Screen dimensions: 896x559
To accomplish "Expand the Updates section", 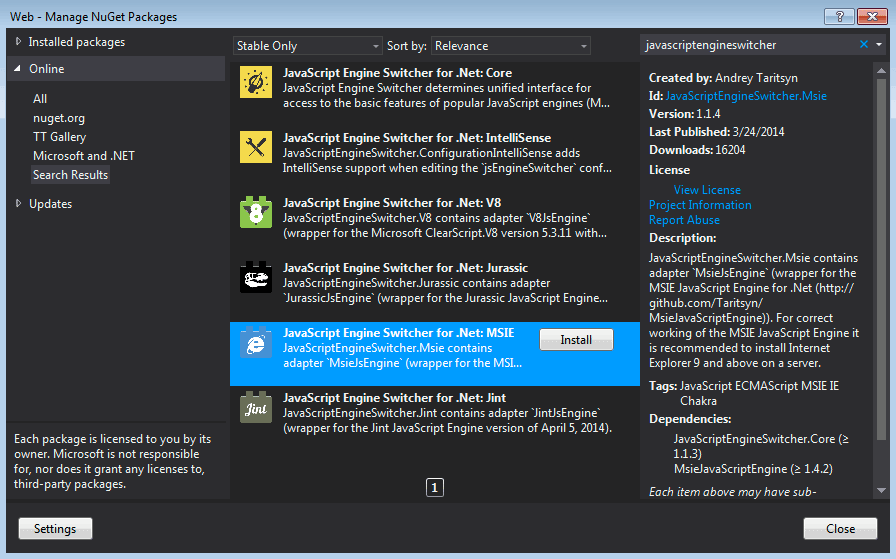I will pyautogui.click(x=18, y=203).
